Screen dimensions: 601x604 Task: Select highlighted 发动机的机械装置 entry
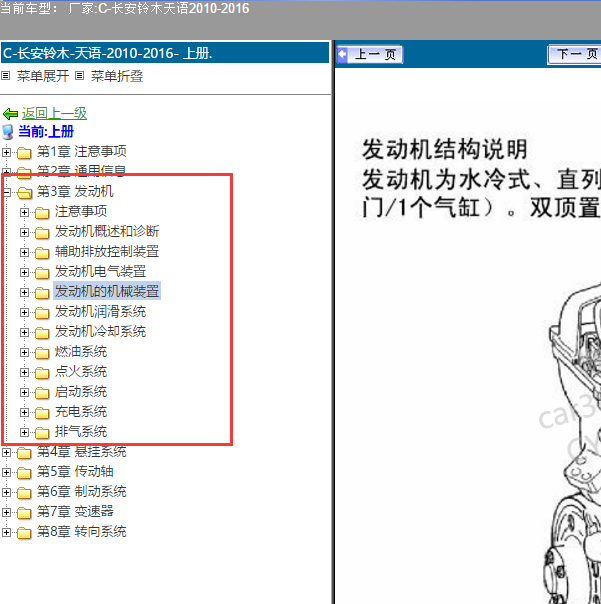click(x=107, y=291)
